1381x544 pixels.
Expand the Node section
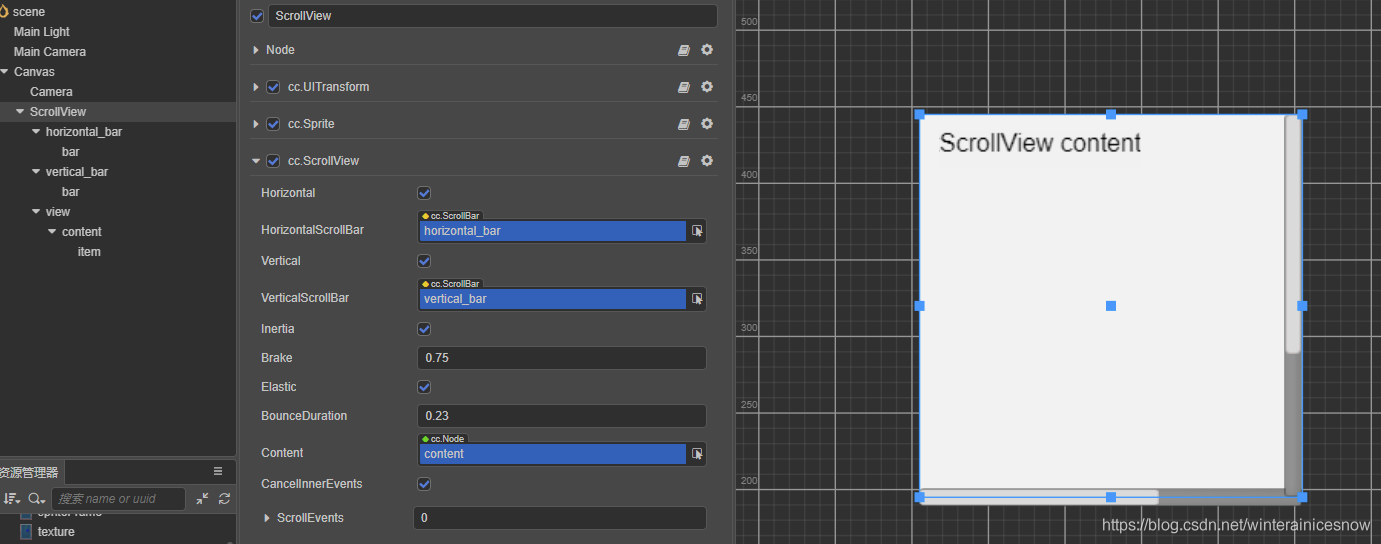256,50
